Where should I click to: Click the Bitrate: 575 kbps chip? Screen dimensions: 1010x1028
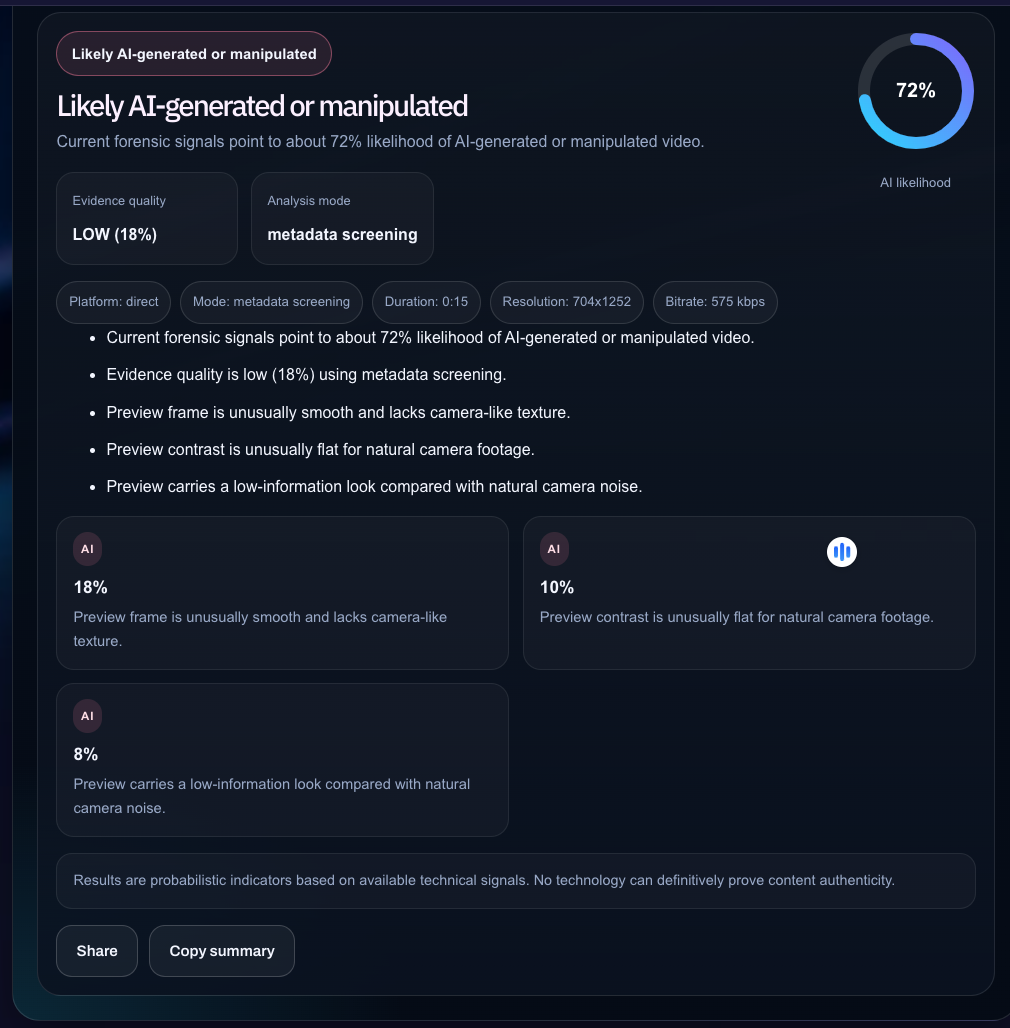click(714, 302)
